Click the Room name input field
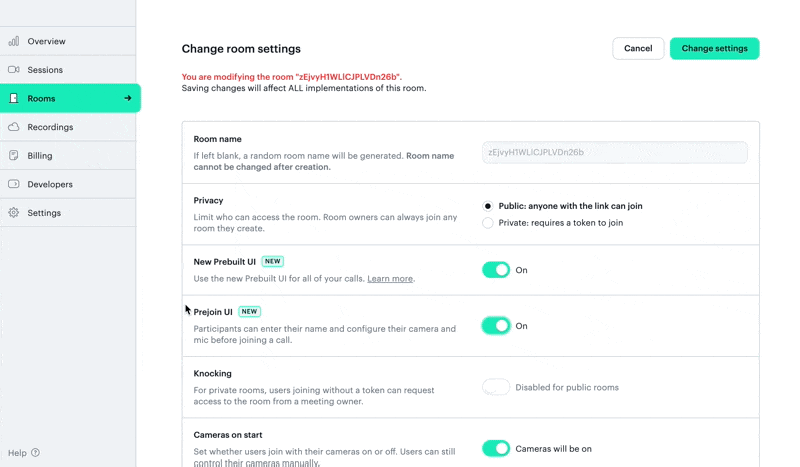This screenshot has width=800, height=467. click(614, 153)
